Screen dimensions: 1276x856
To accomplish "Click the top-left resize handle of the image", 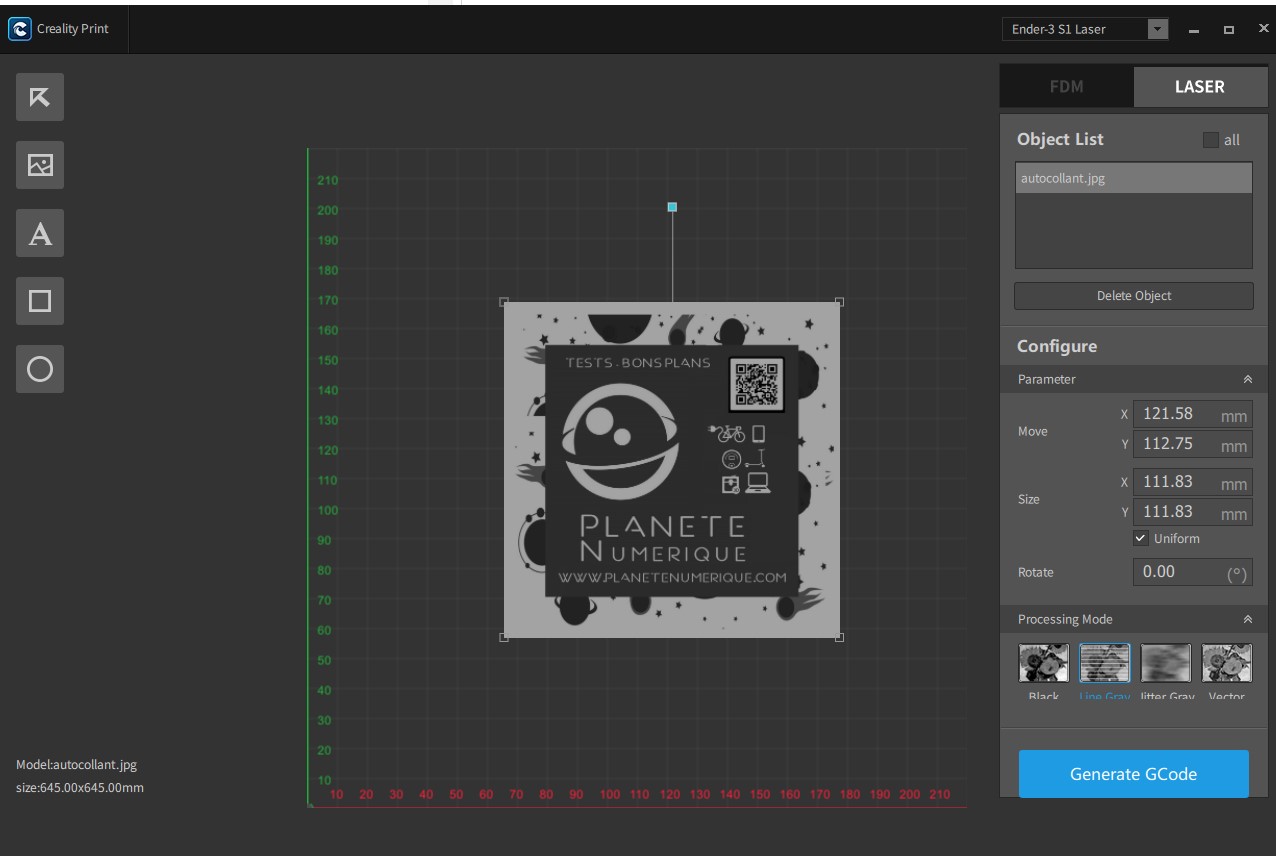I will 504,301.
